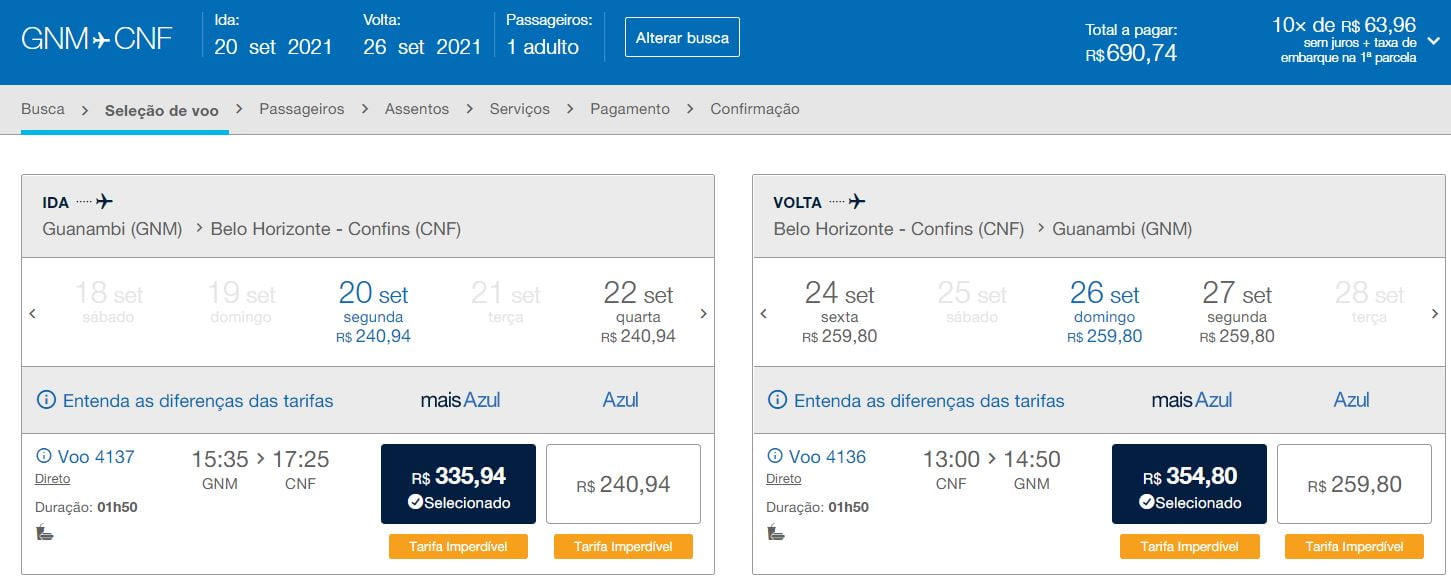Click the seat icon under flight 4137 duration
The image size is (1451, 578).
click(44, 533)
